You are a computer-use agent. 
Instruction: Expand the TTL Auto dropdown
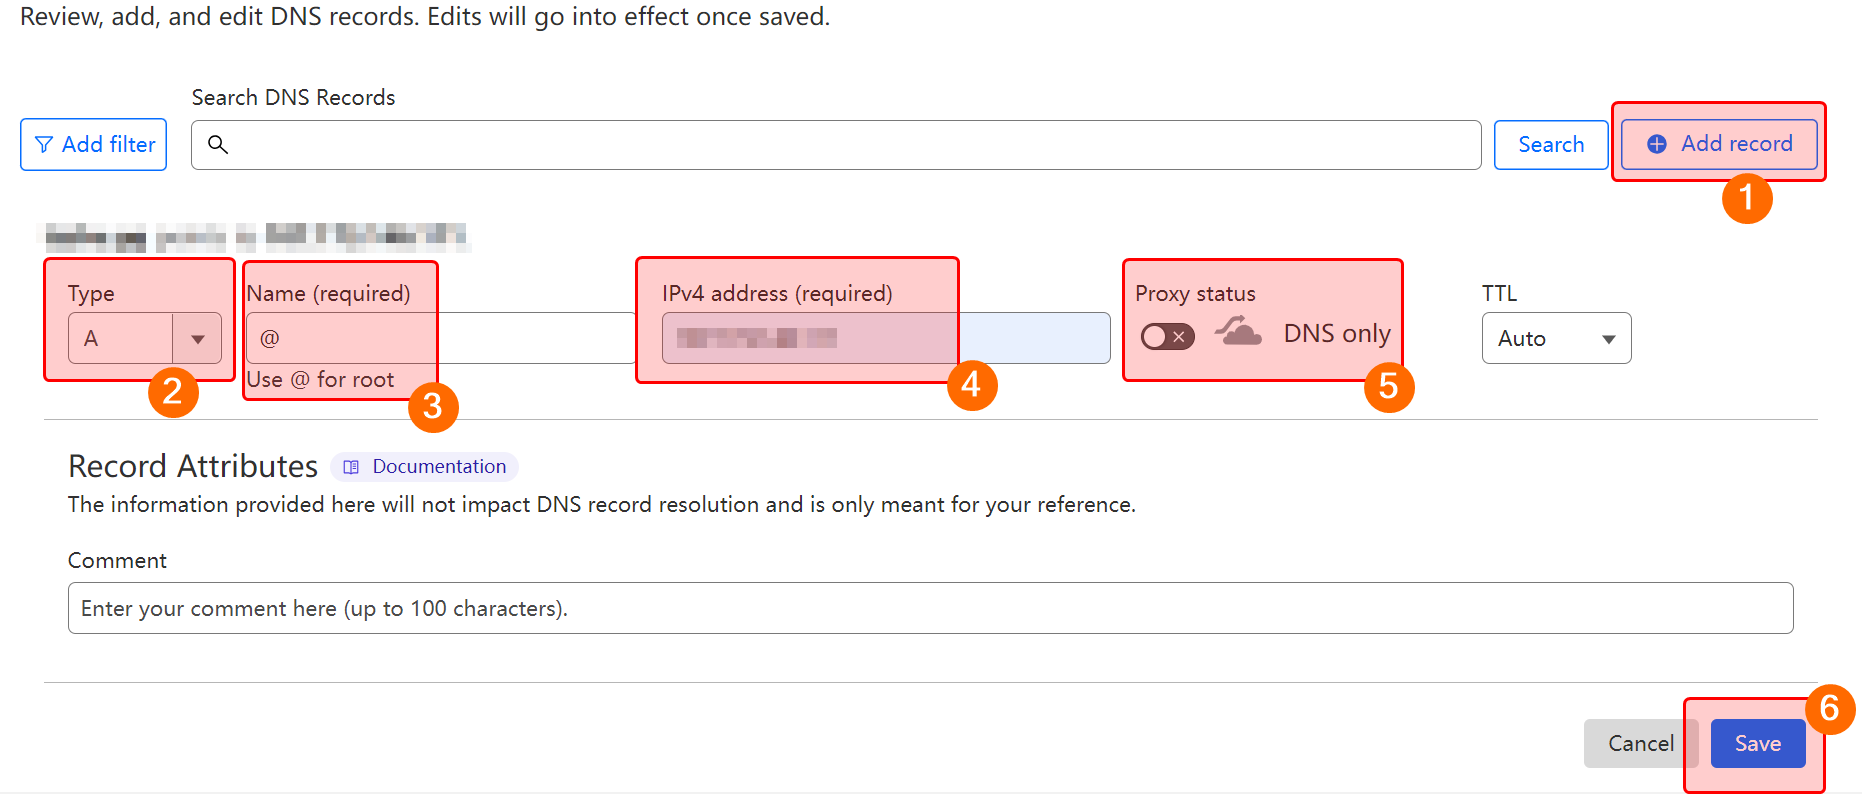tap(1556, 339)
